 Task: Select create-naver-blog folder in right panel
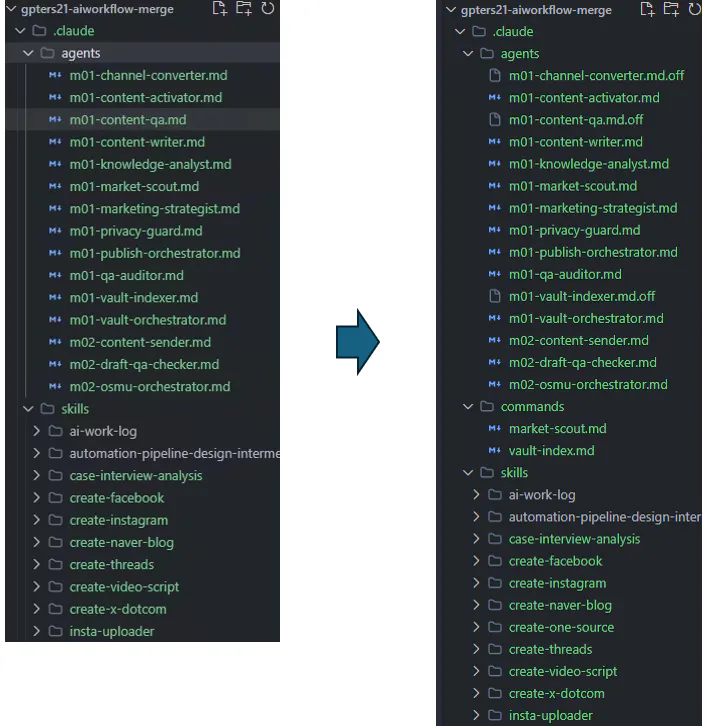(560, 605)
